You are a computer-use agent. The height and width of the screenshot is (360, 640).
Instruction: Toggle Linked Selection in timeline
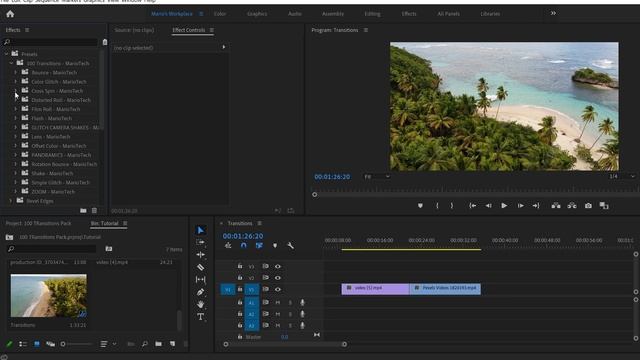pyautogui.click(x=259, y=245)
